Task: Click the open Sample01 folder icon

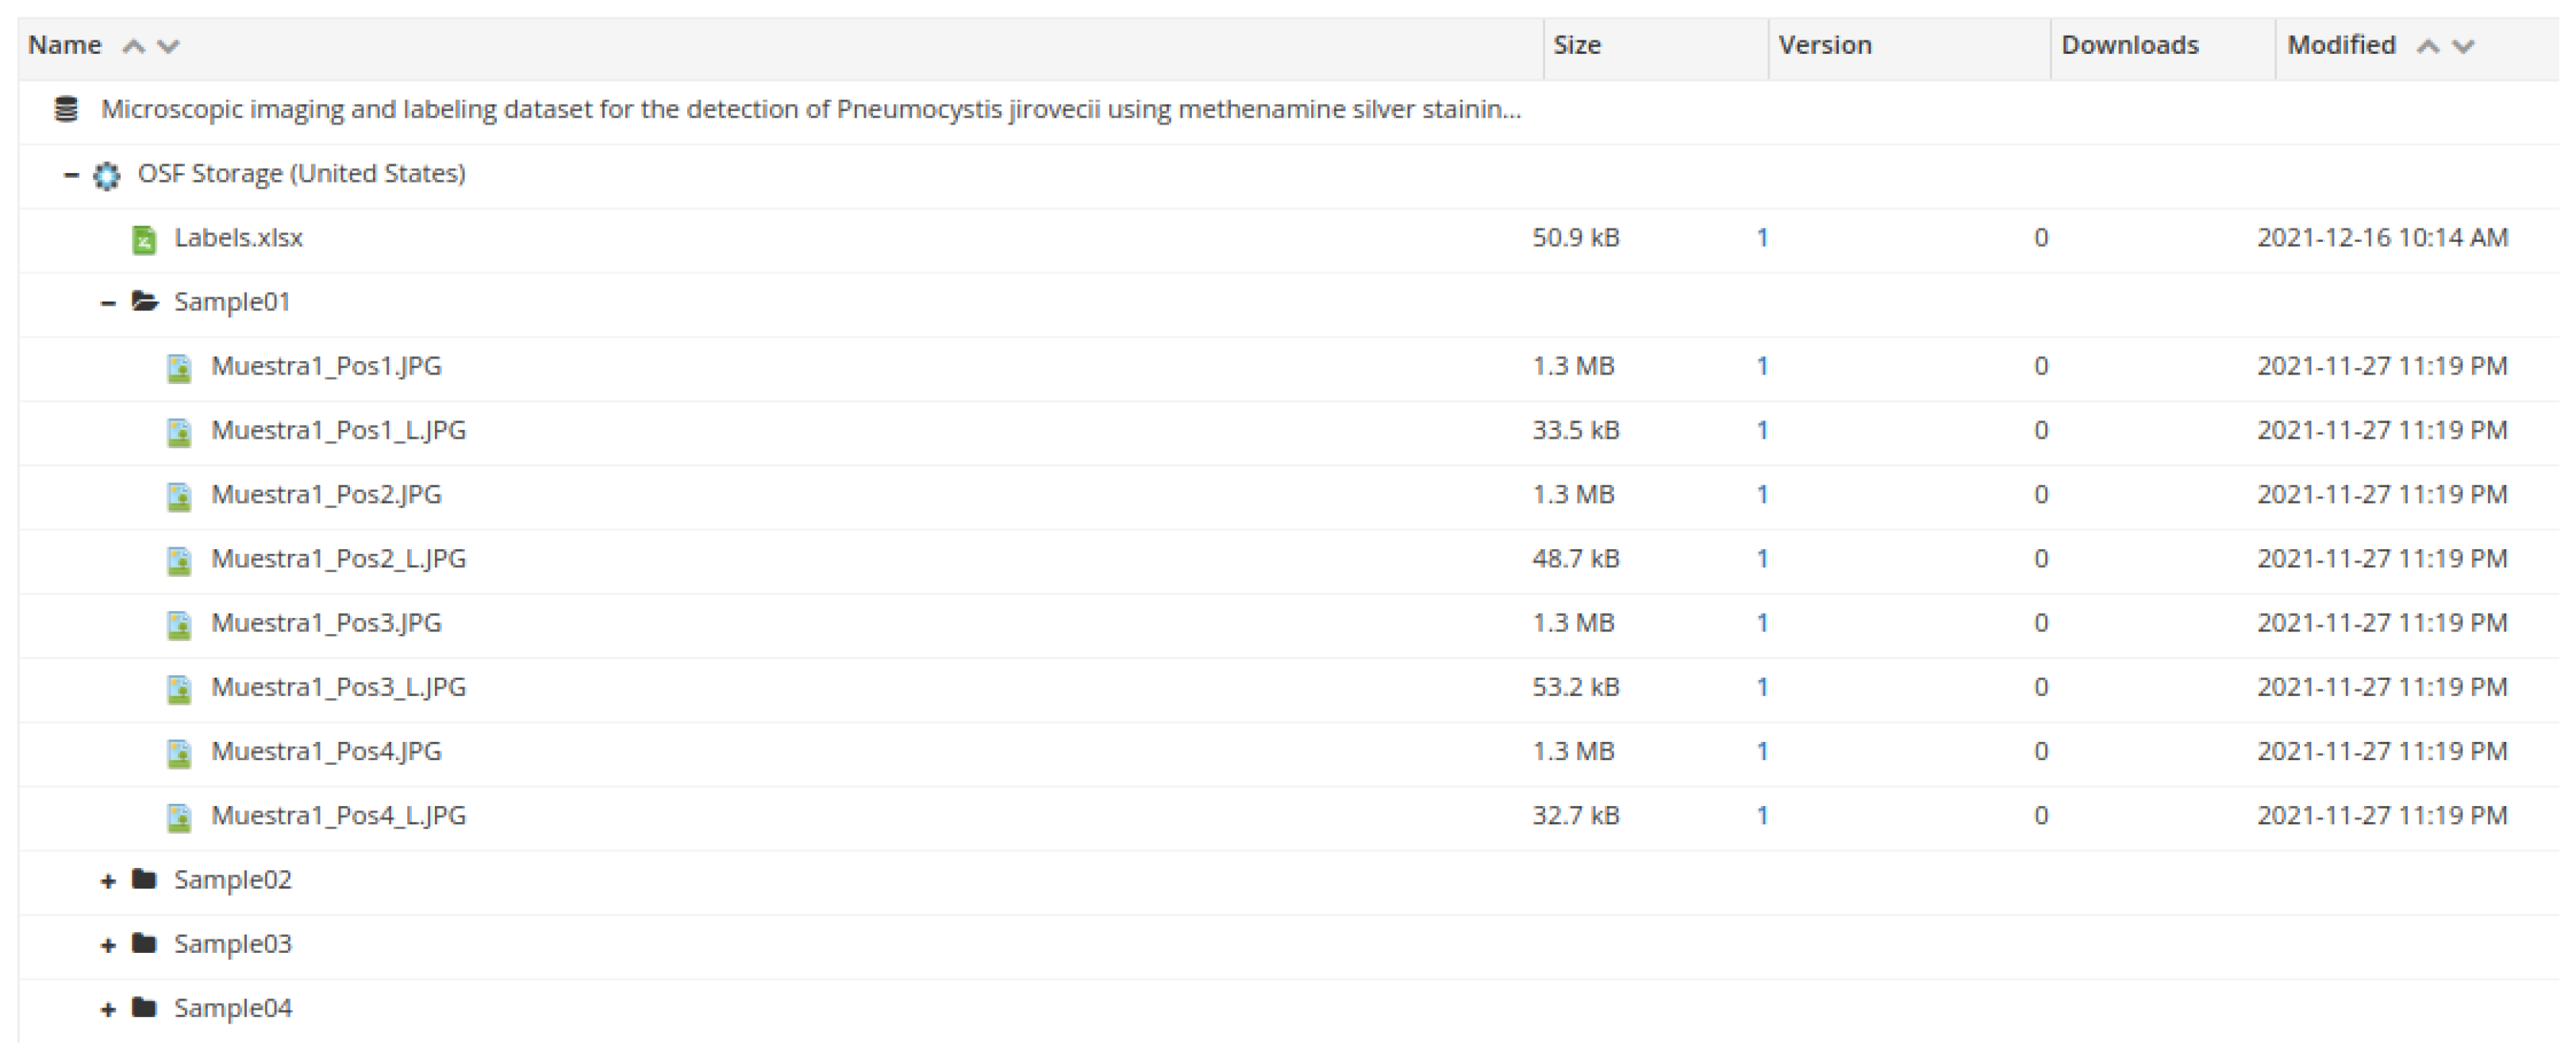Action: point(145,302)
